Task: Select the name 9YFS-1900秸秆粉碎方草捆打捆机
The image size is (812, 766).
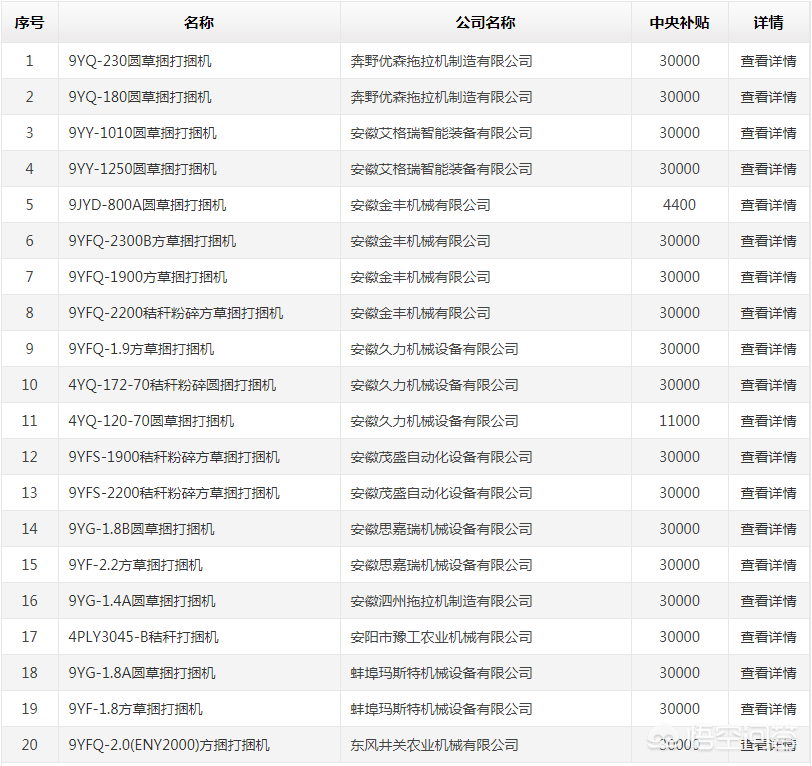Action: click(174, 457)
